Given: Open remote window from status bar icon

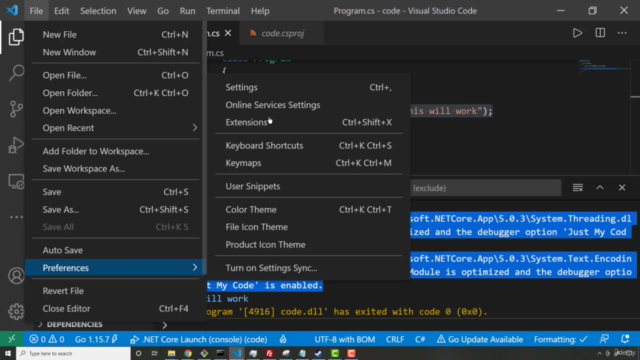Looking at the screenshot, I should click(x=12, y=339).
